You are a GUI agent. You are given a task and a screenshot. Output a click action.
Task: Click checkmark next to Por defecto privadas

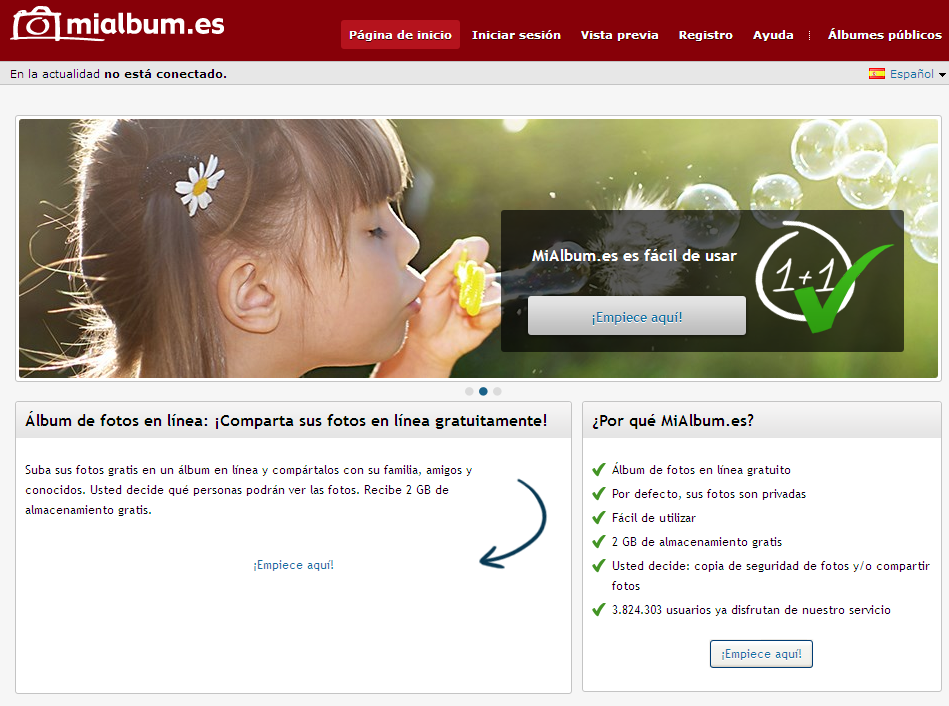coord(599,494)
